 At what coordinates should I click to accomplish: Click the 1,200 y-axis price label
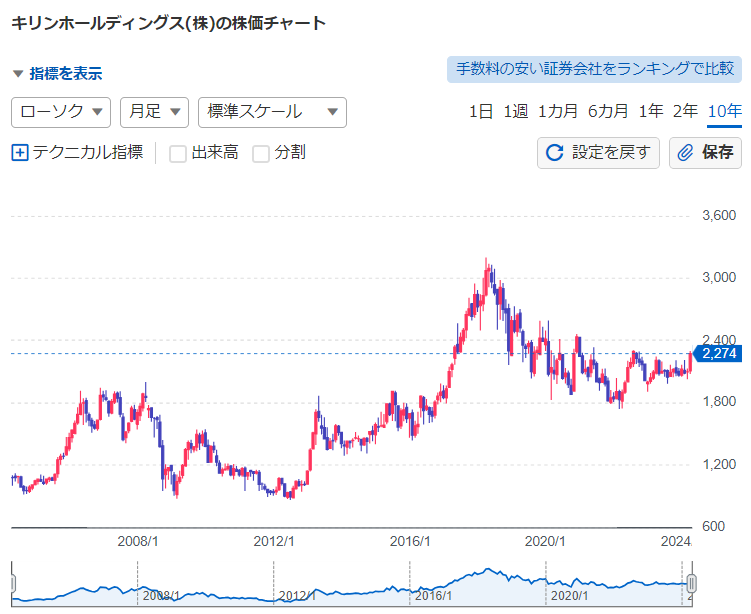click(719, 464)
